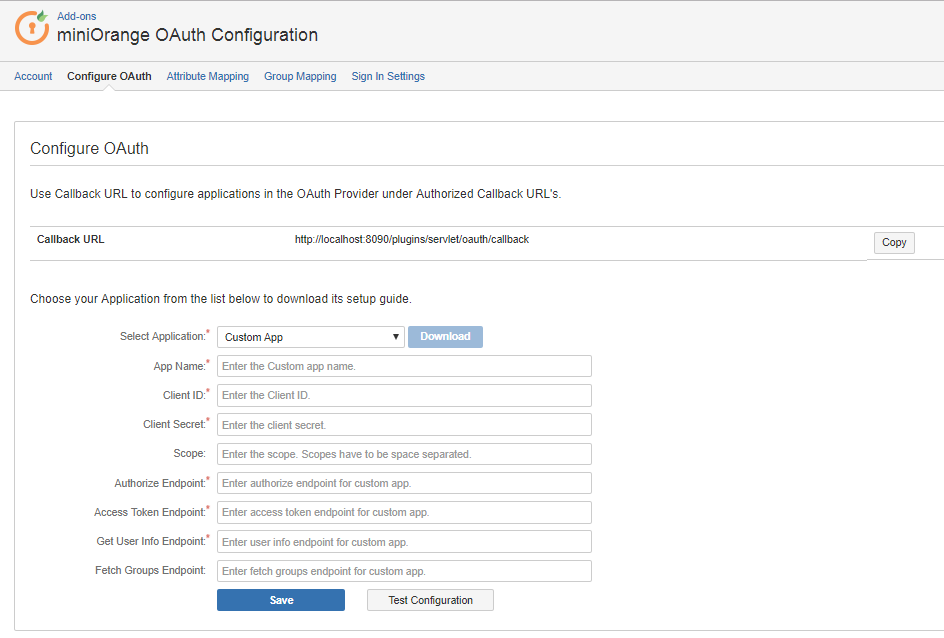Click the 'Select Application:' label
Image resolution: width=944 pixels, height=638 pixels.
(x=163, y=336)
